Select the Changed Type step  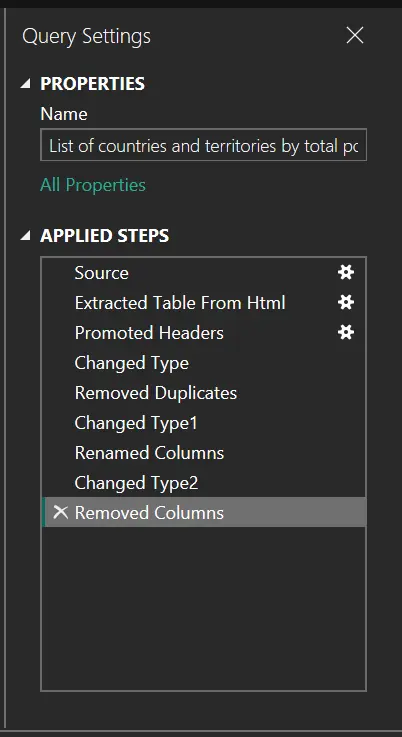point(204,363)
